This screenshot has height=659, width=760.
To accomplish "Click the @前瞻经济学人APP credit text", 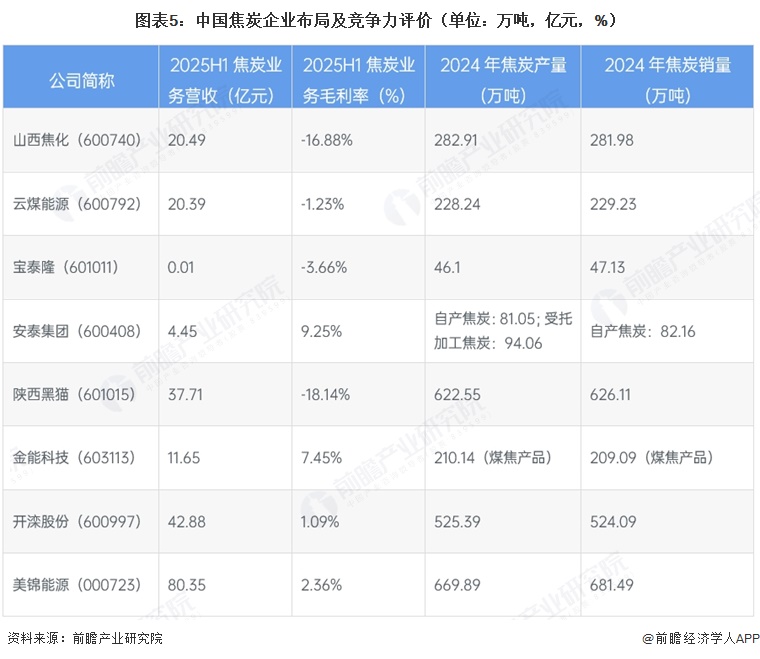I will click(700, 639).
